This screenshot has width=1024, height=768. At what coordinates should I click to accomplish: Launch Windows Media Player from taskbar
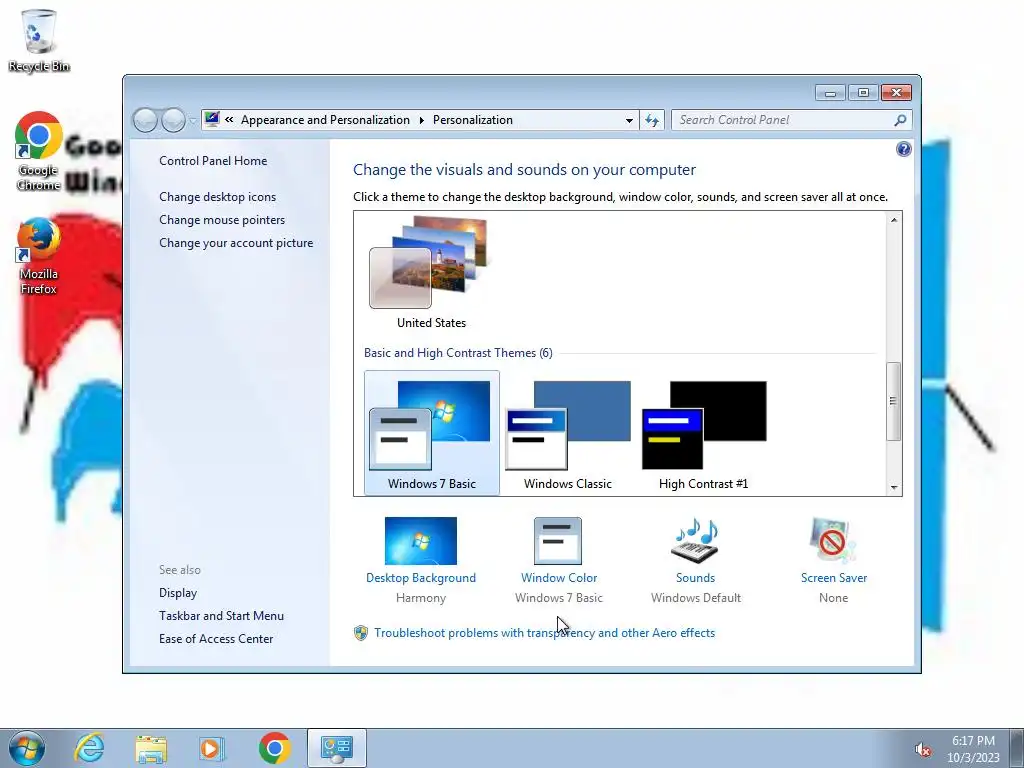[x=211, y=748]
